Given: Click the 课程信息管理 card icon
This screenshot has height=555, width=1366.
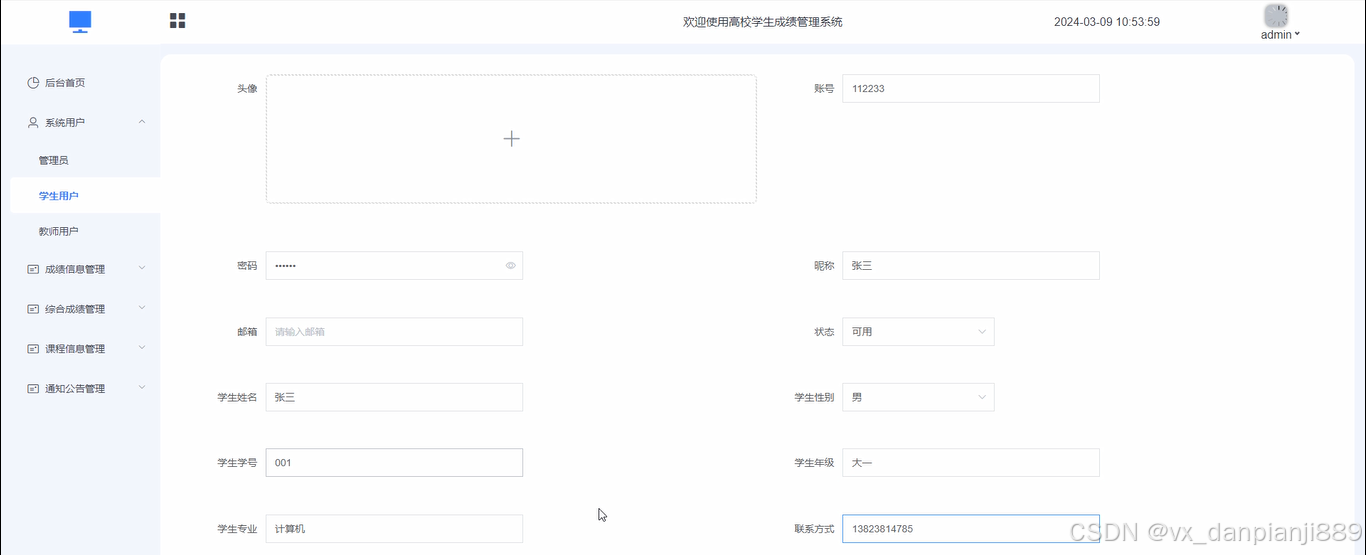Looking at the screenshot, I should (33, 349).
